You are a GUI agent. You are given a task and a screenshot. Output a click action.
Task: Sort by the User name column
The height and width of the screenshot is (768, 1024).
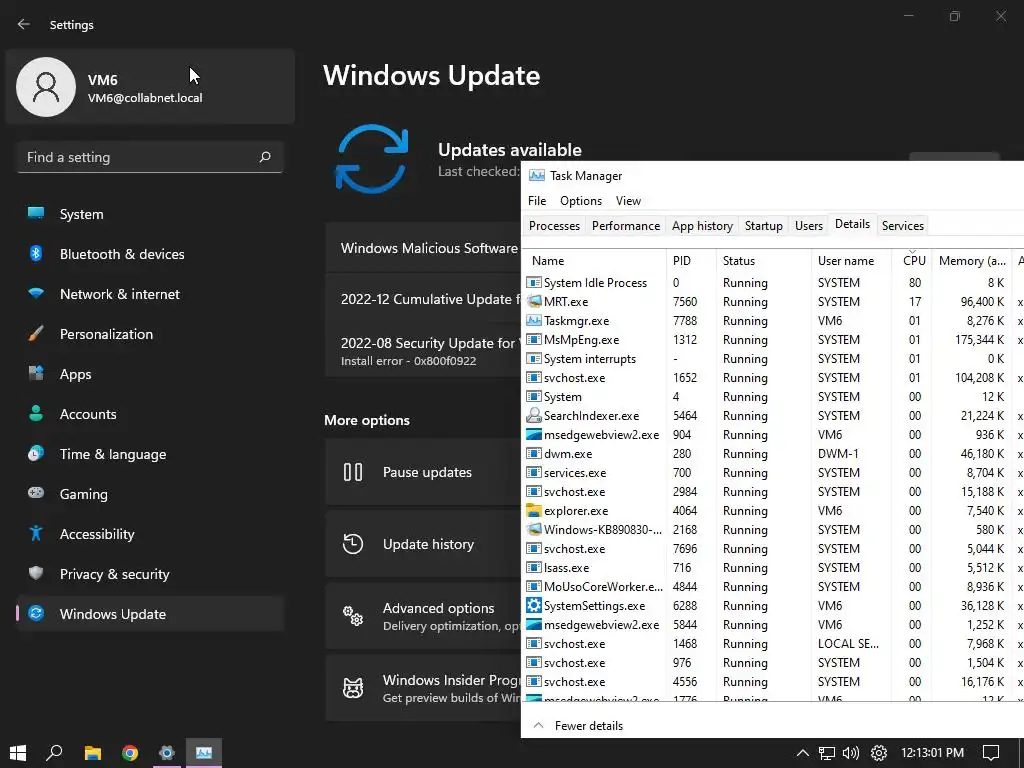pos(852,261)
